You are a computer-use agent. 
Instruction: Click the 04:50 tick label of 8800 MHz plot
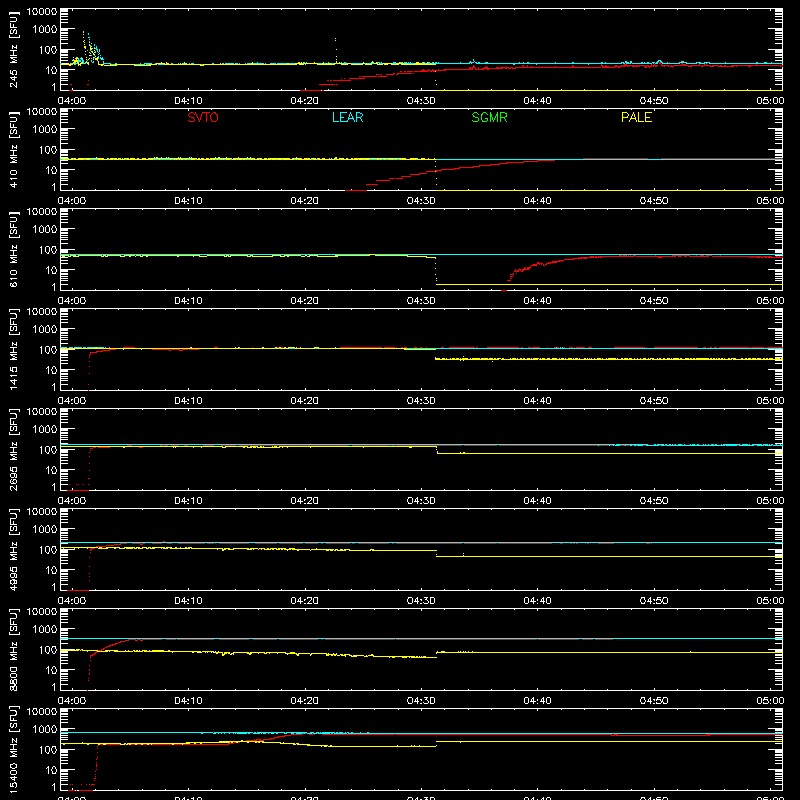[654, 701]
